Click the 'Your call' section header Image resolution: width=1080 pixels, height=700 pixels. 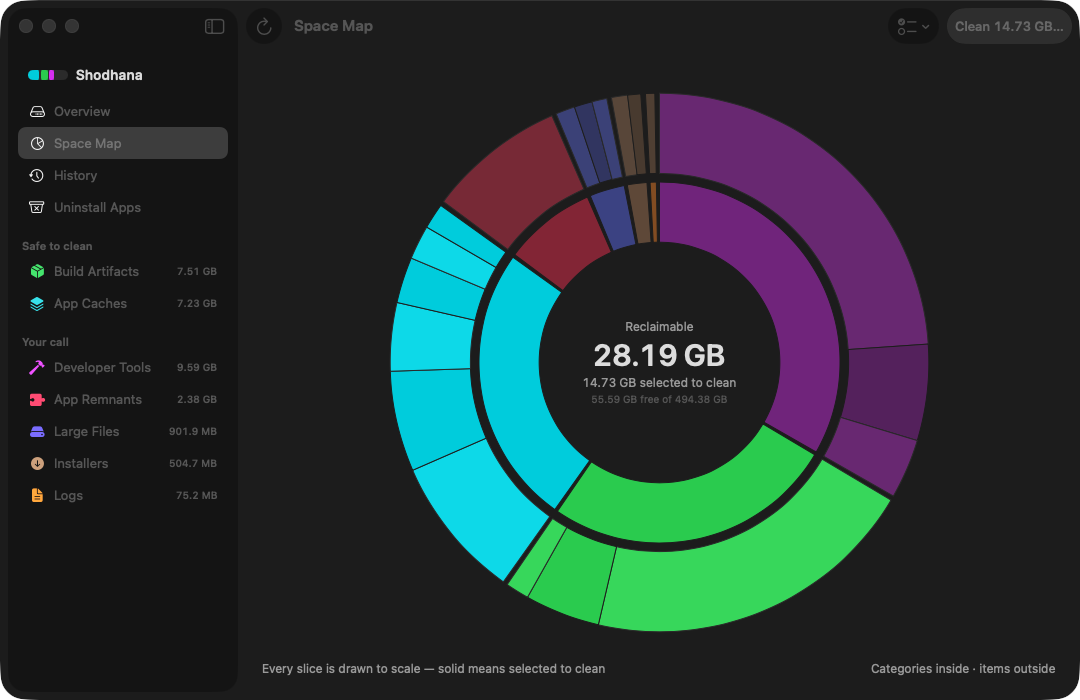point(45,342)
